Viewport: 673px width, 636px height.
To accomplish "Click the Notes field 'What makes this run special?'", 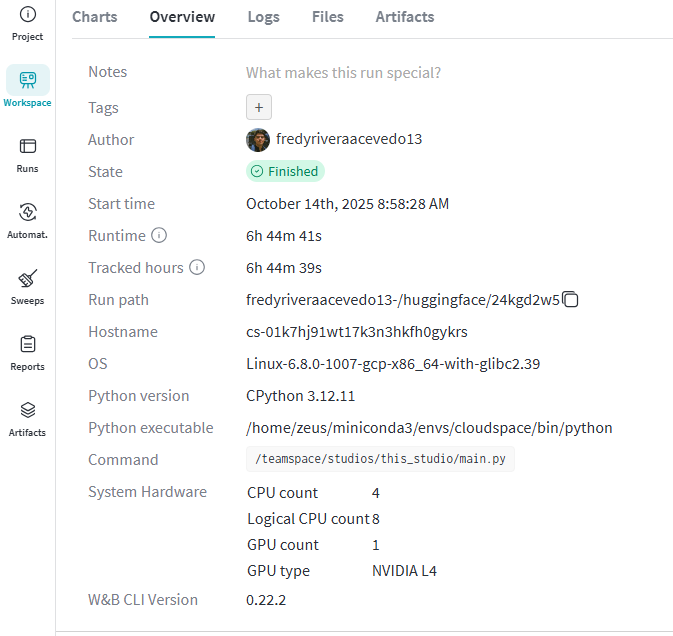I will tap(343, 73).
